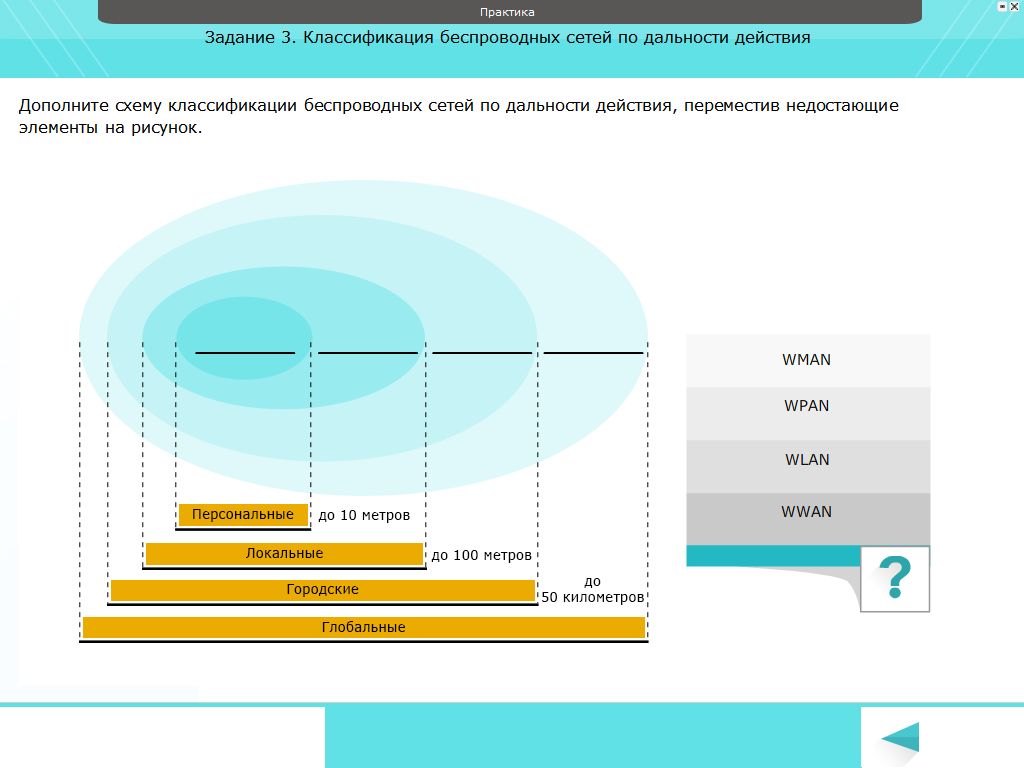Click the Задание 3 title text
This screenshot has width=1024, height=768.
tap(507, 37)
